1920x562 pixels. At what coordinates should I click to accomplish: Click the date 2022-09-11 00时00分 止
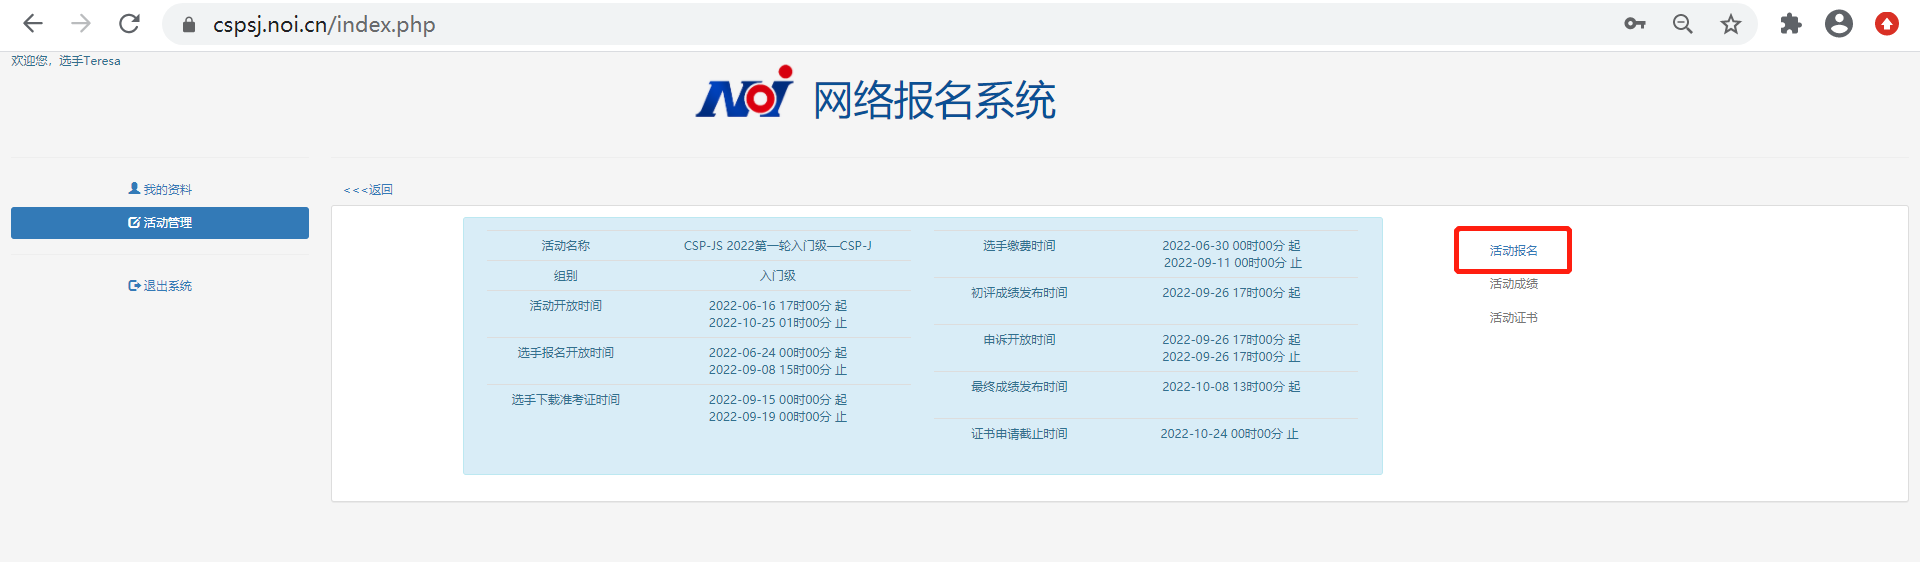(1232, 263)
